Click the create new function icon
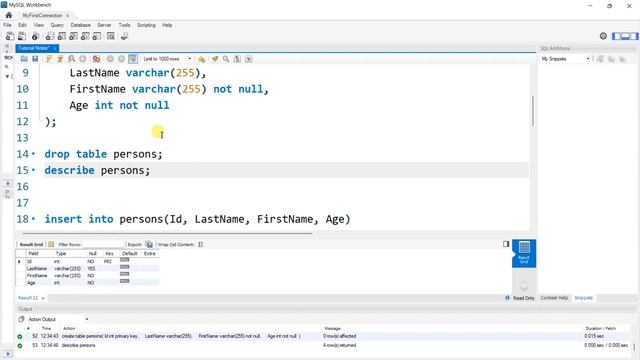This screenshot has height=360, width=640. pos(97,36)
